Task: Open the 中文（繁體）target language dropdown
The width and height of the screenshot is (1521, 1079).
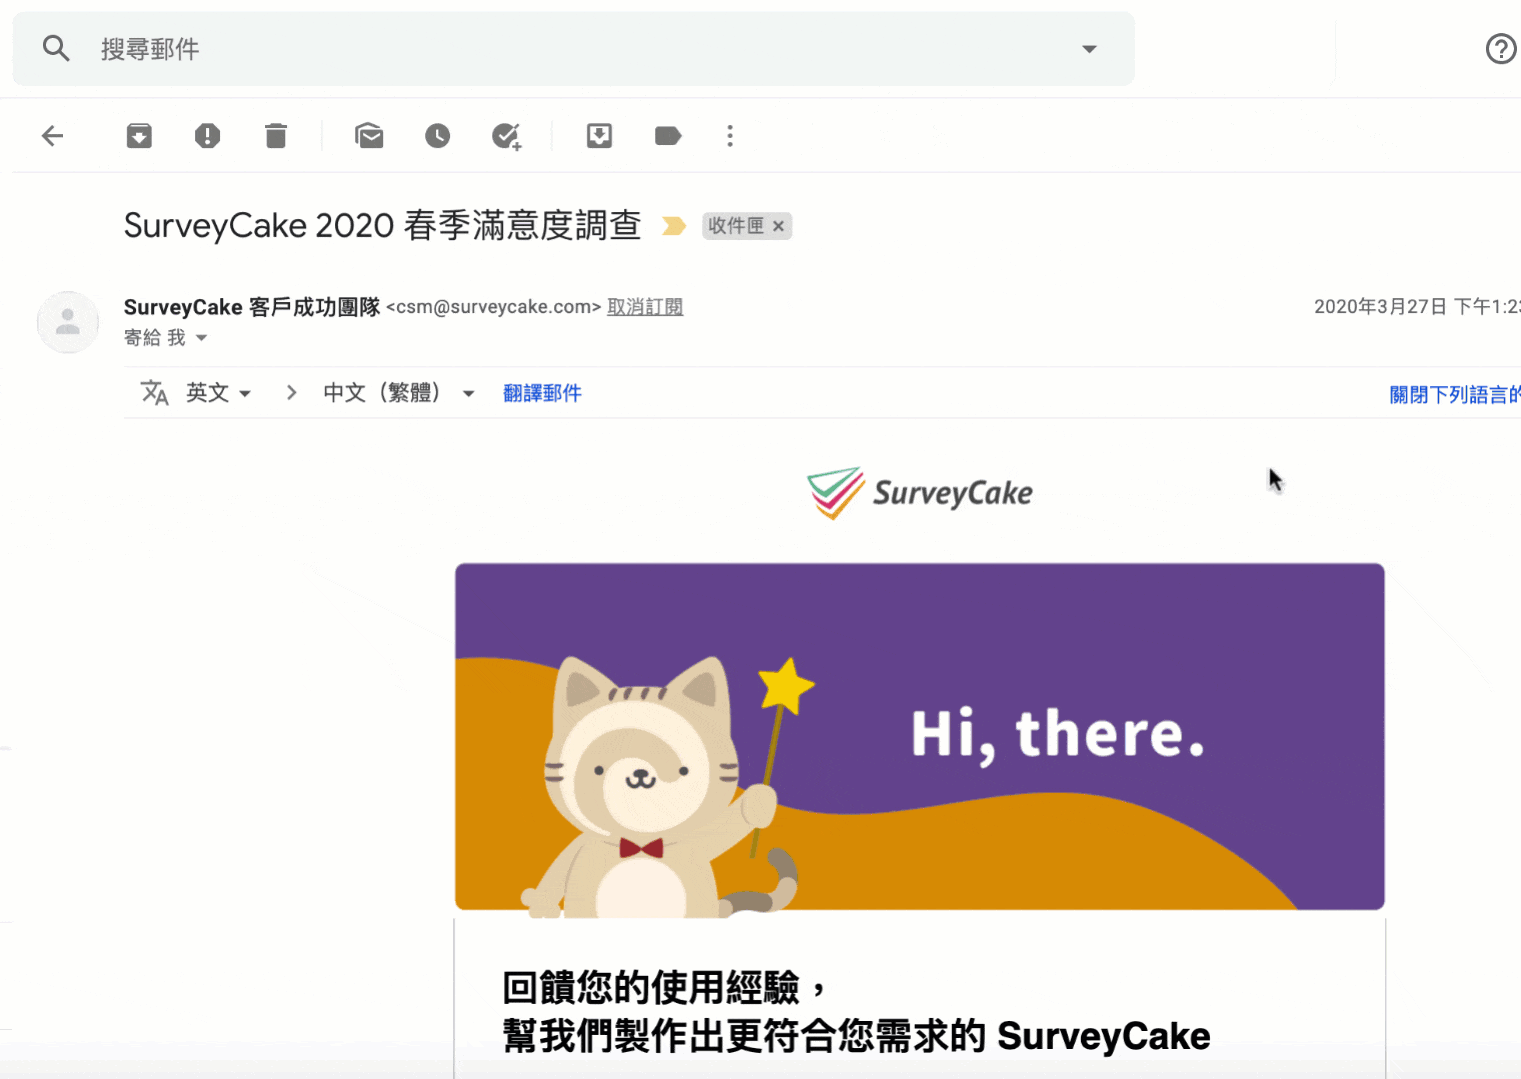Action: pyautogui.click(x=398, y=393)
